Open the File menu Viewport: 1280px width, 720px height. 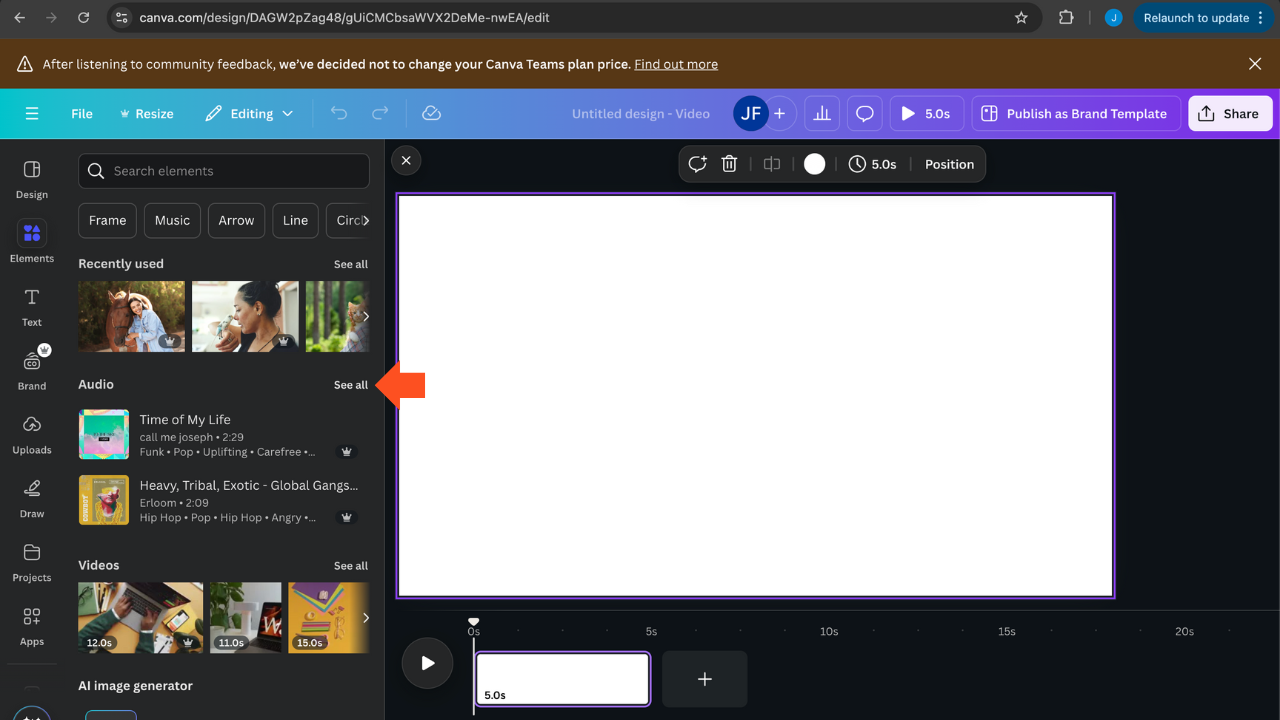click(81, 113)
